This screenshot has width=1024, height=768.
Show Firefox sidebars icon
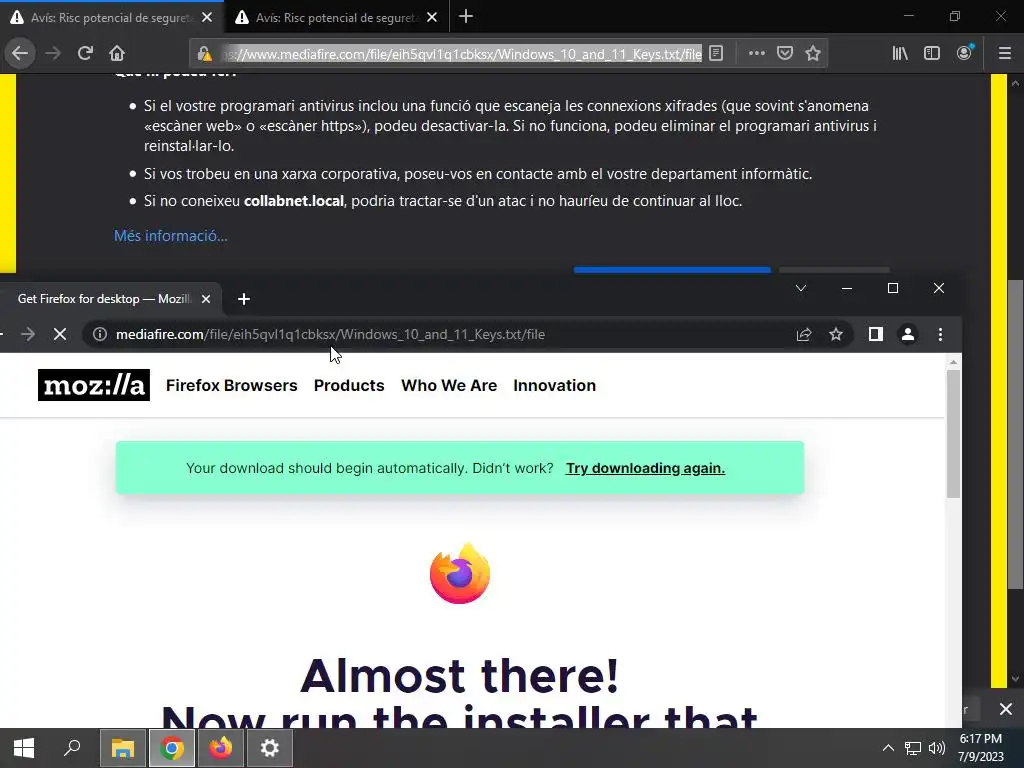(932, 53)
